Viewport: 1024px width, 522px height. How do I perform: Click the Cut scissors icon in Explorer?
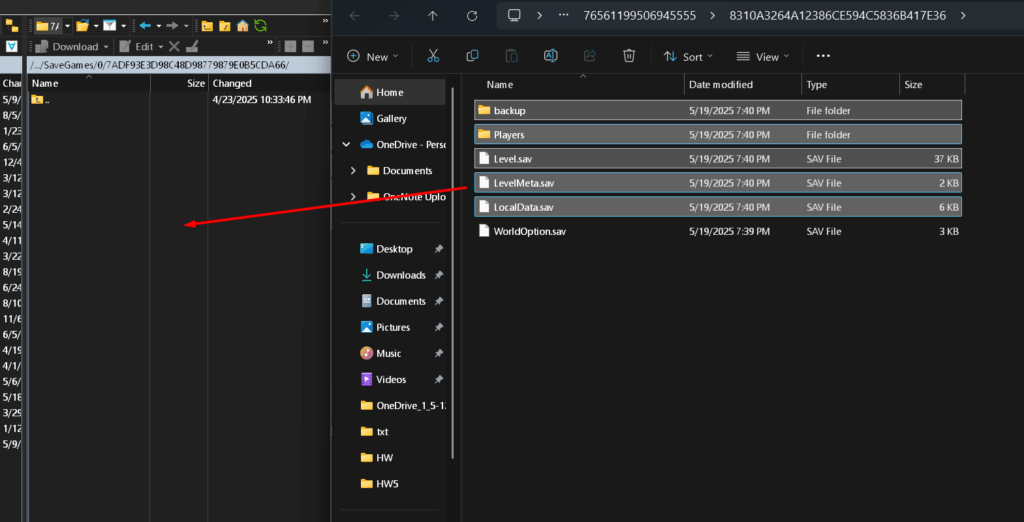coord(433,56)
